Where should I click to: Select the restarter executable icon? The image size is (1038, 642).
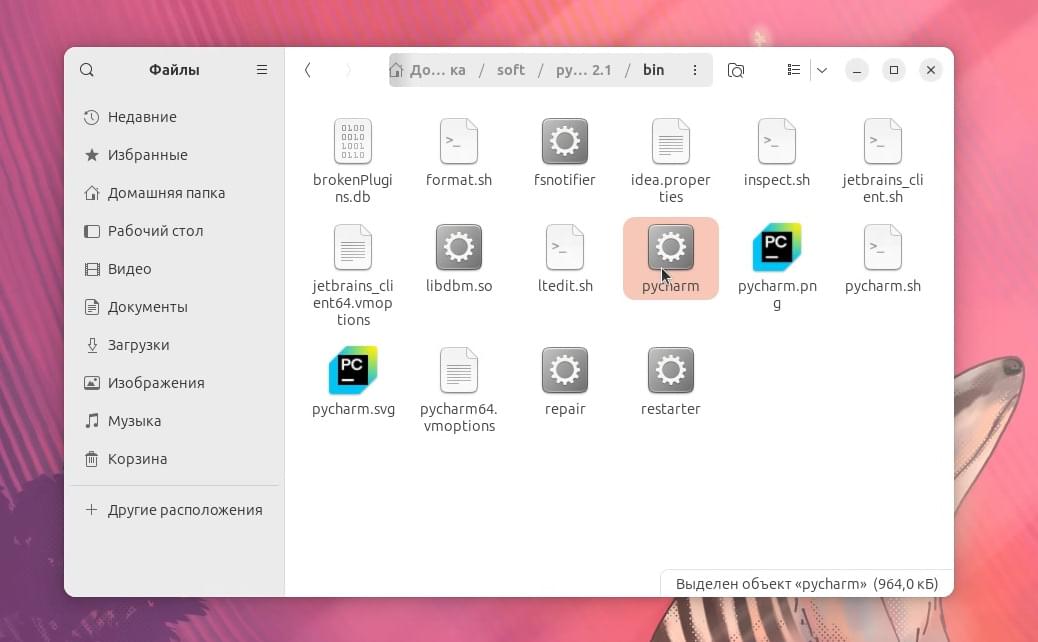(671, 370)
